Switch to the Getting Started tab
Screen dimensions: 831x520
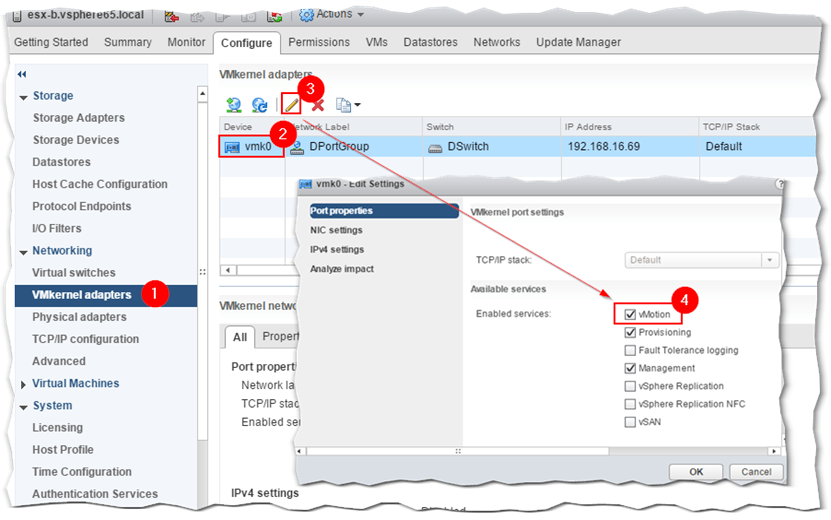pyautogui.click(x=51, y=42)
